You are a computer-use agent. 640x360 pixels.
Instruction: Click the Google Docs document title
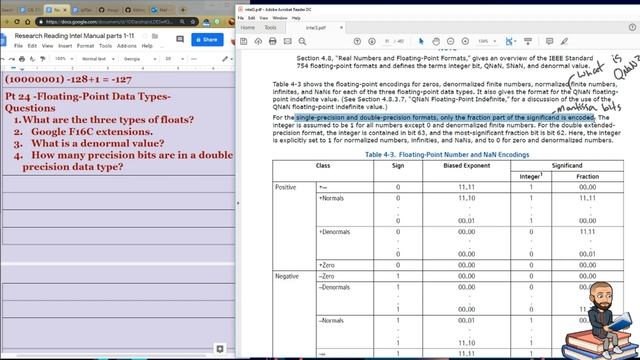(x=74, y=36)
